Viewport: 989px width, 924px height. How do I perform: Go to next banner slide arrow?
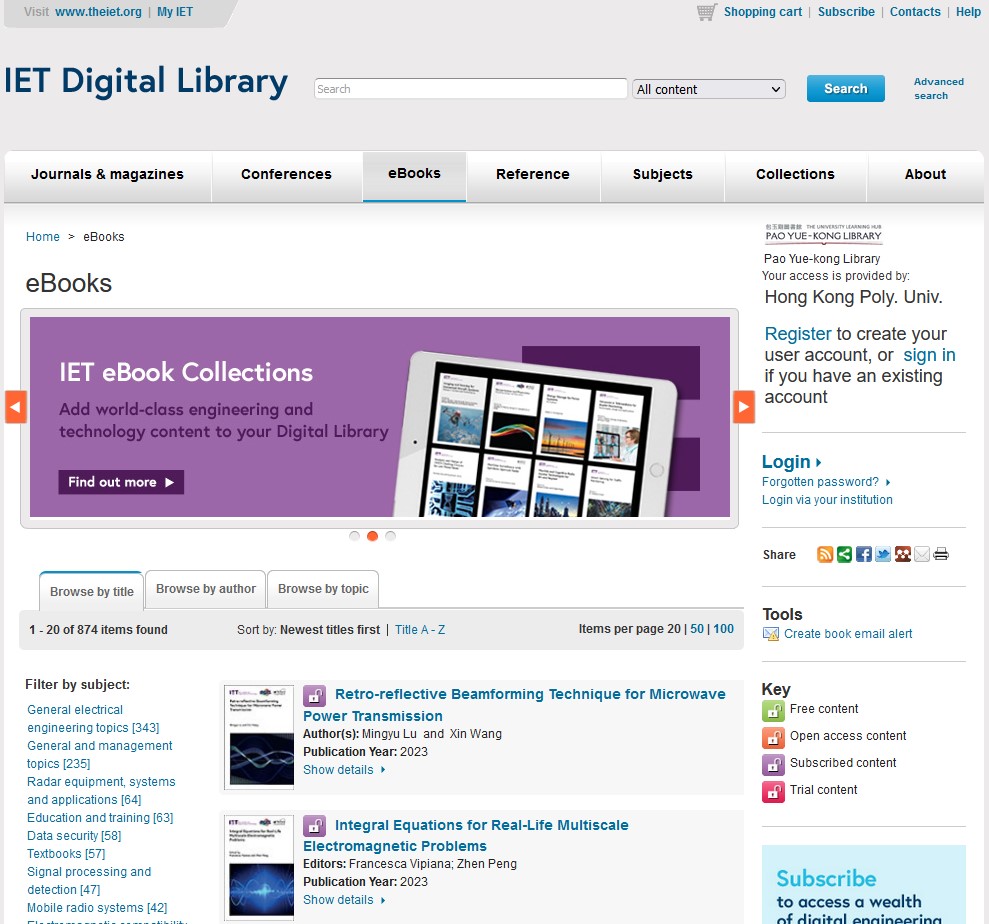click(744, 407)
